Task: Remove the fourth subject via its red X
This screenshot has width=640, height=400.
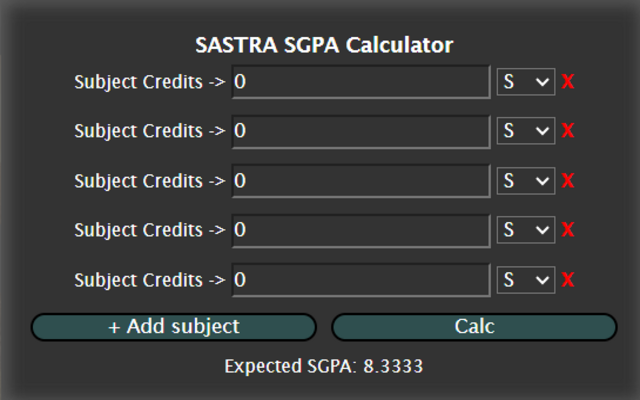Action: point(568,230)
